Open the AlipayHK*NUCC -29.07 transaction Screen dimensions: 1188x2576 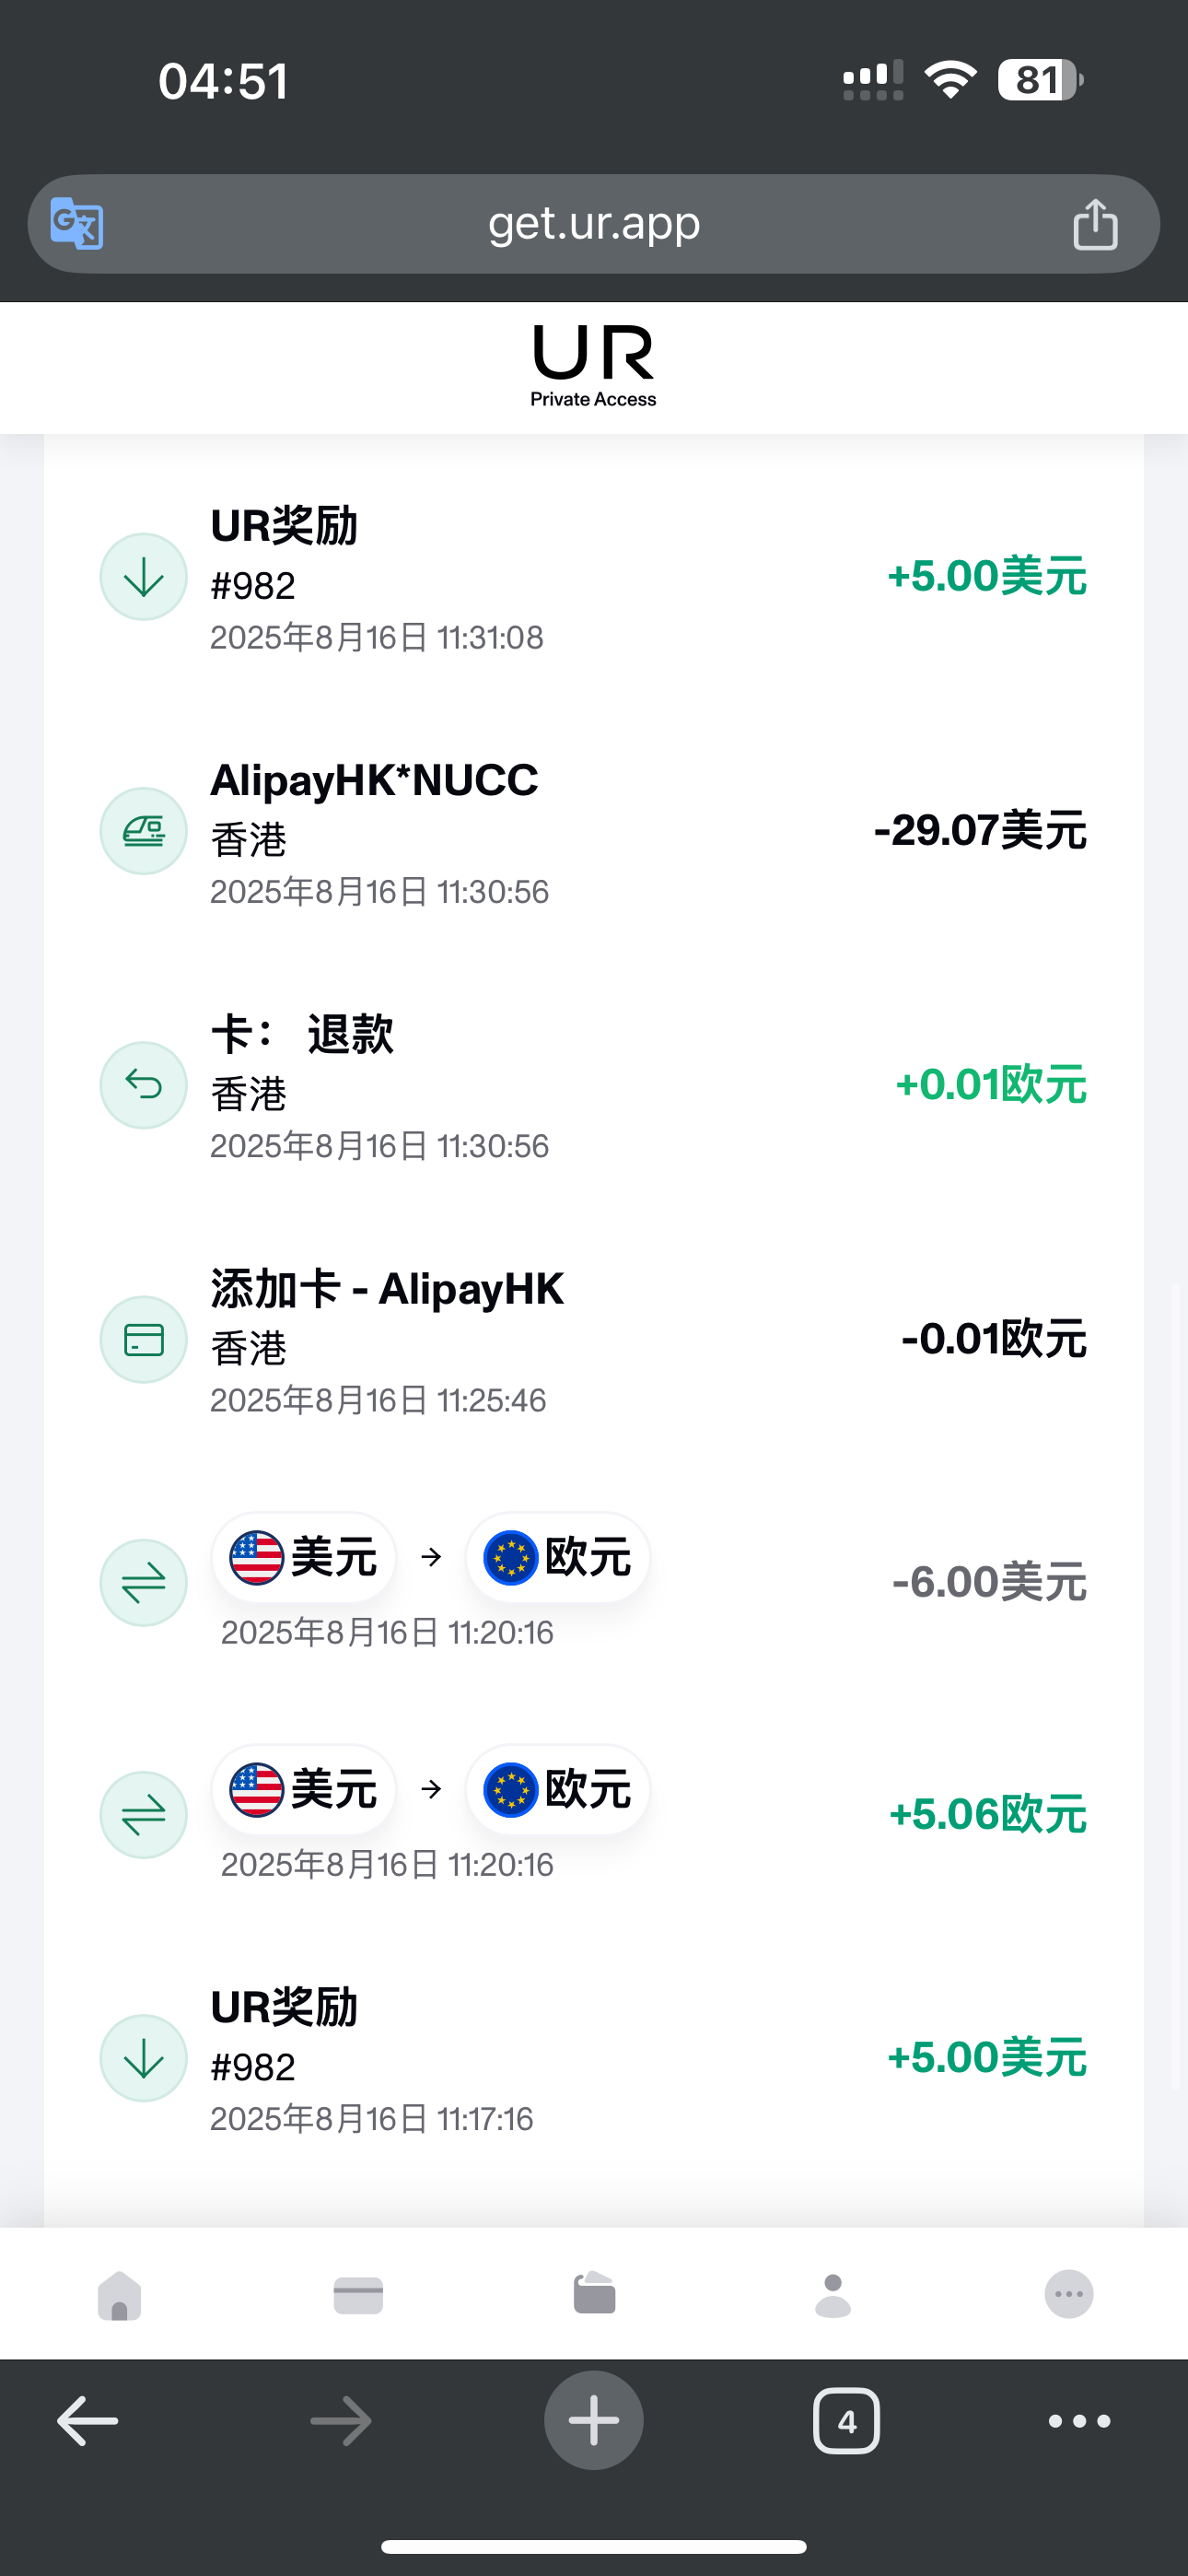594,831
